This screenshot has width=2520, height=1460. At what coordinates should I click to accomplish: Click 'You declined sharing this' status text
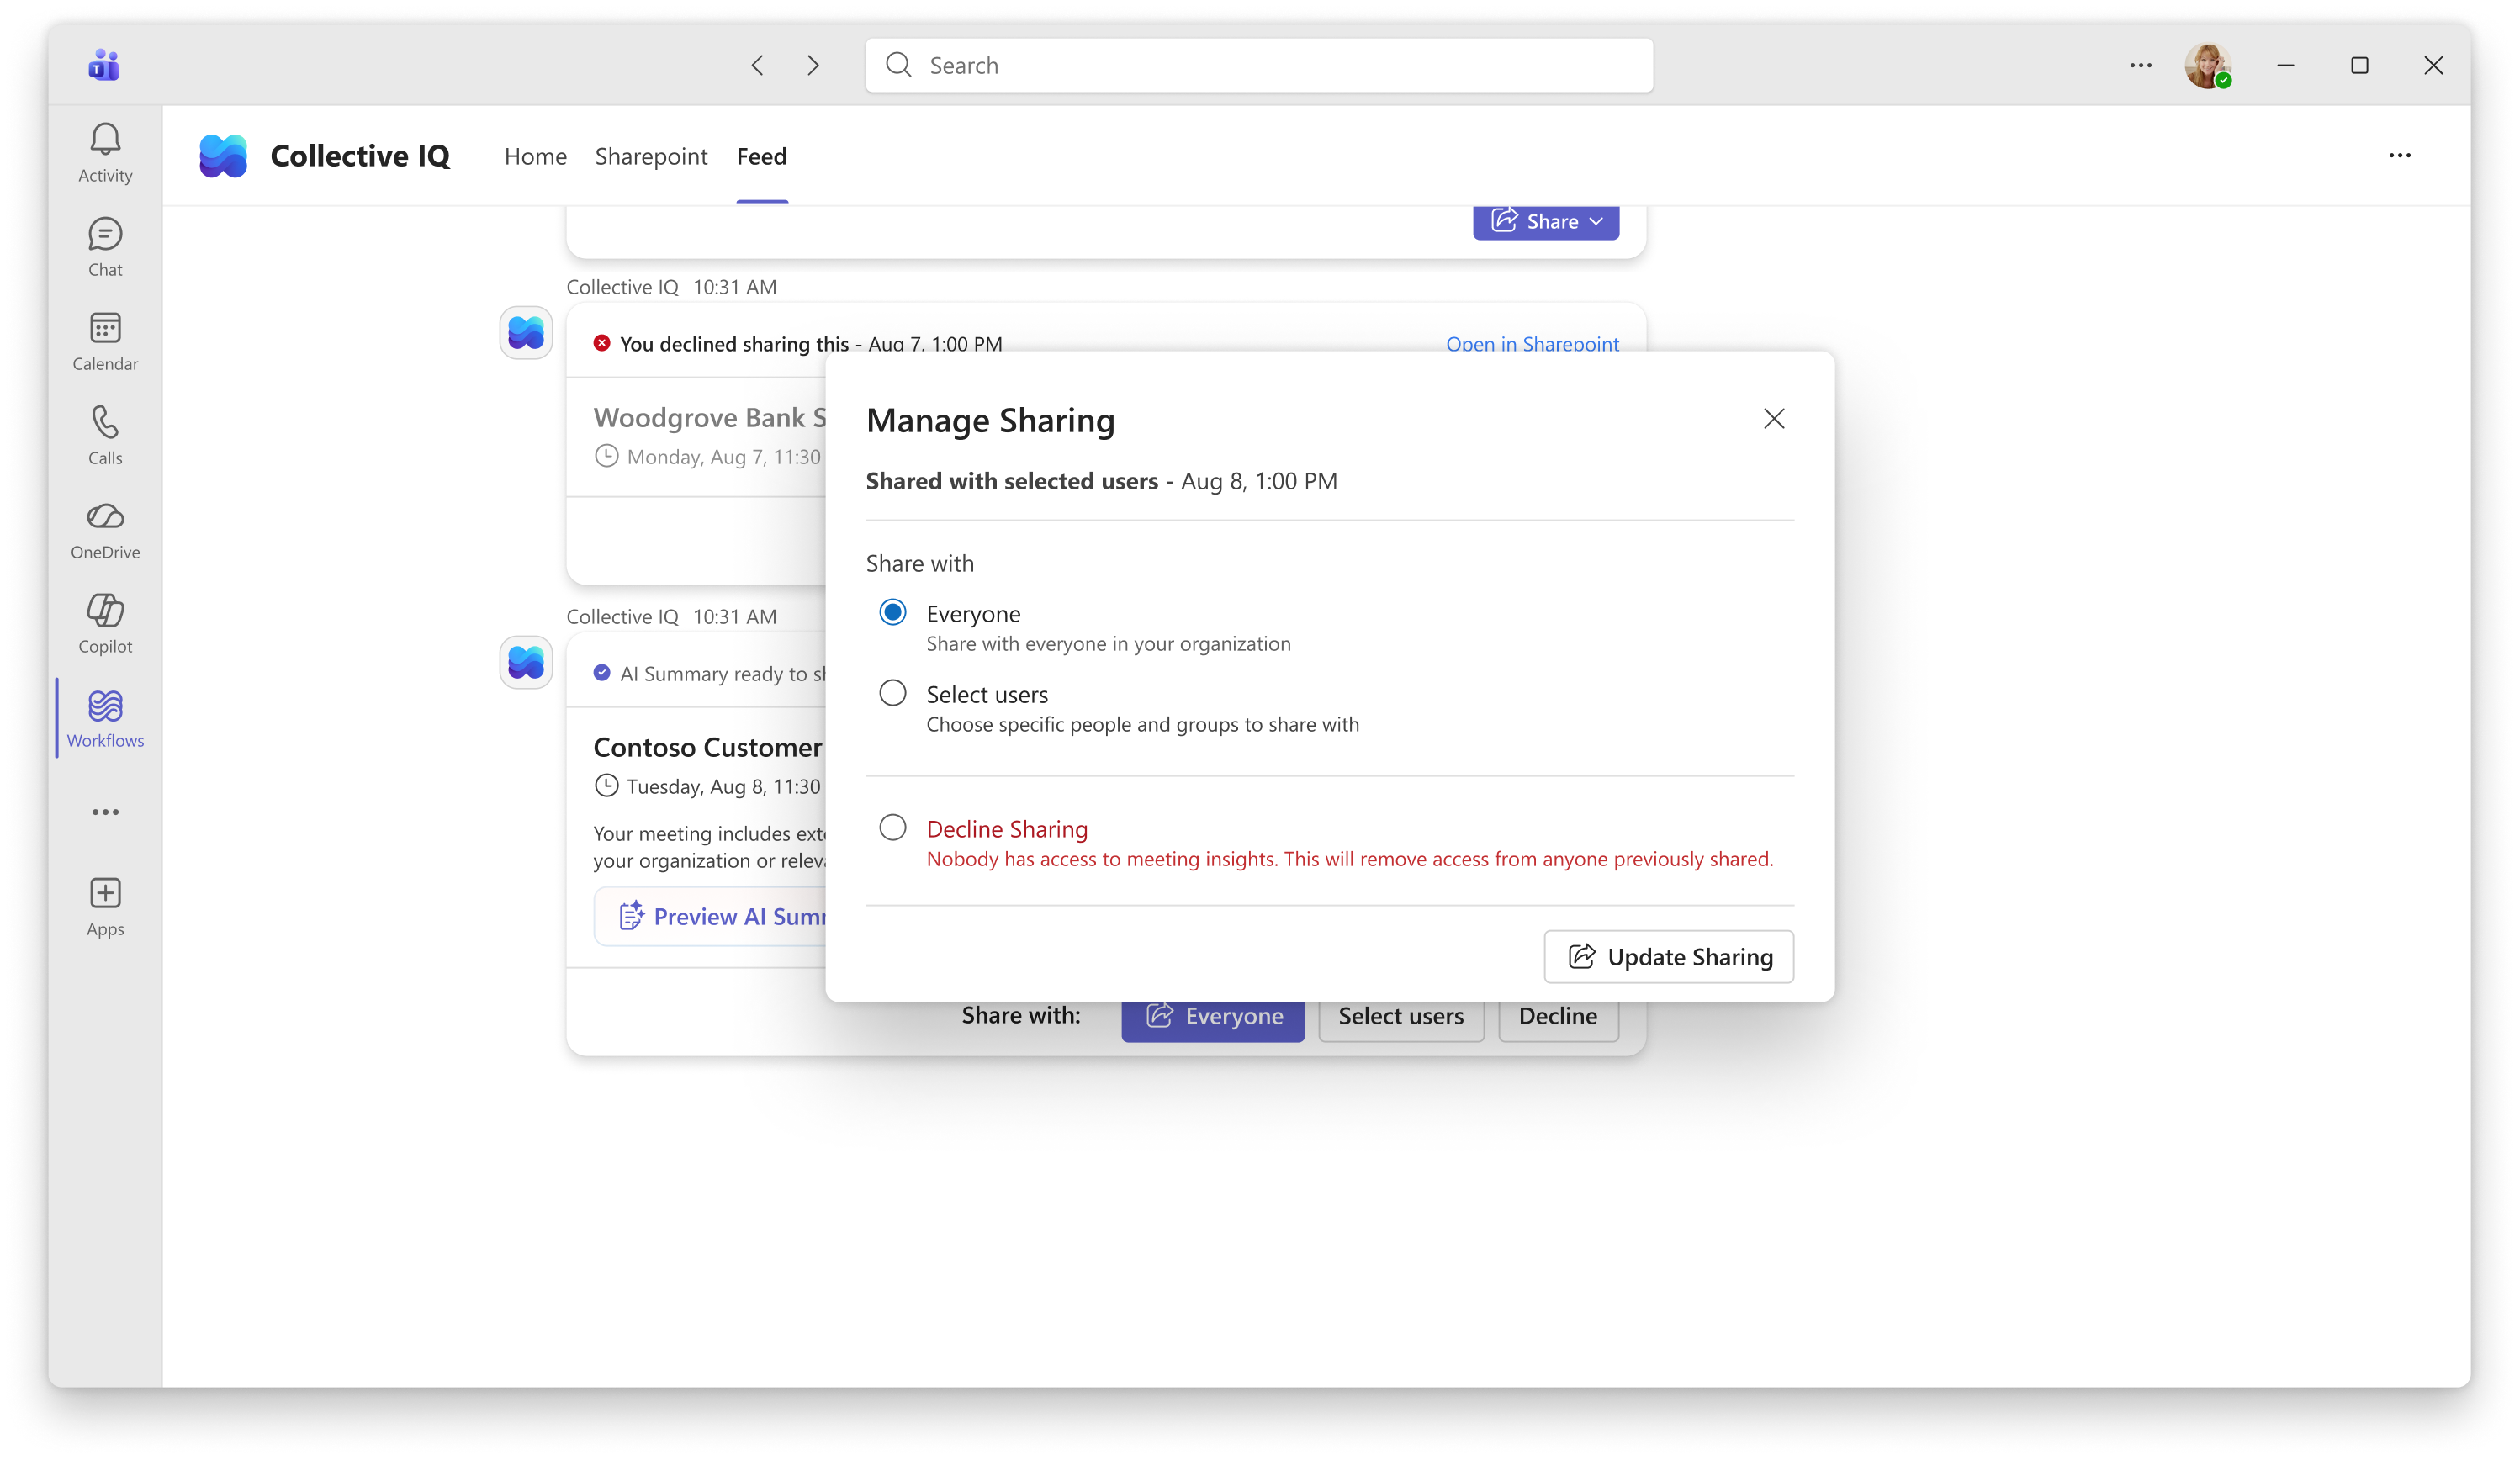click(x=734, y=344)
